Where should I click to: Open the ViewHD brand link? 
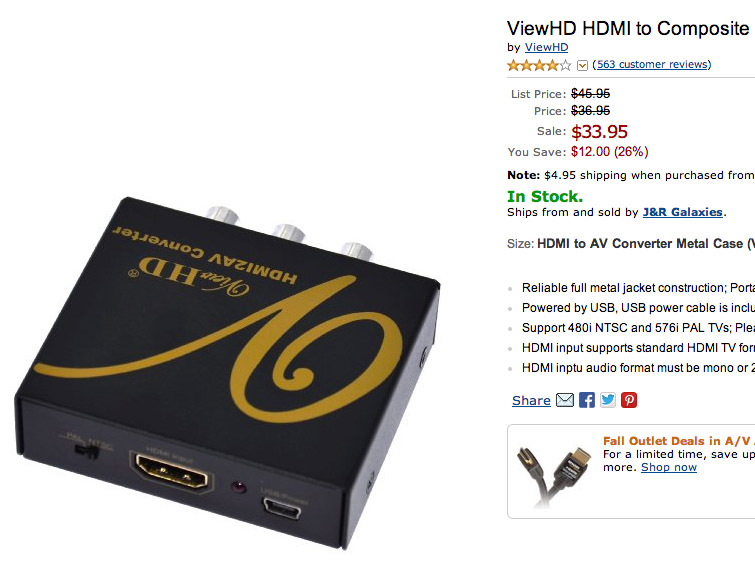[547, 47]
